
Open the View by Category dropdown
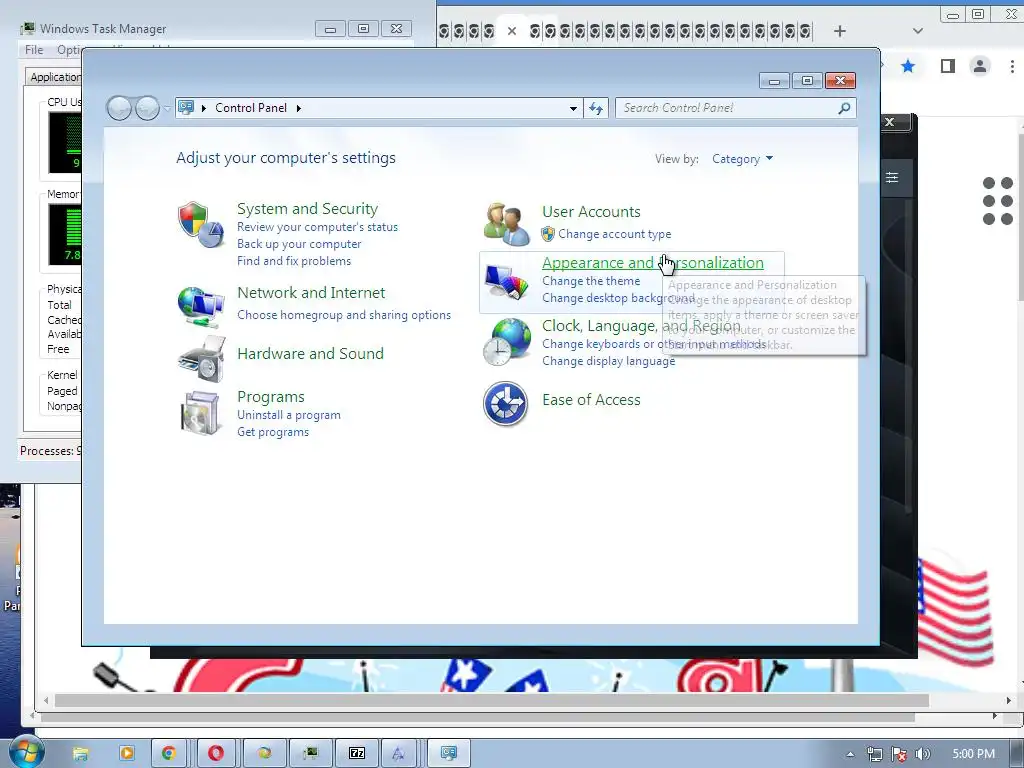[743, 159]
